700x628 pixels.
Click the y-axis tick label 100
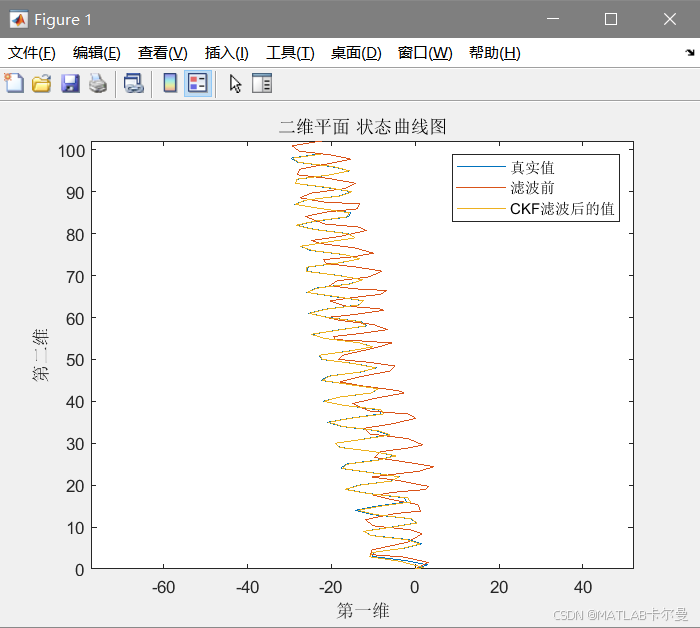tap(71, 151)
